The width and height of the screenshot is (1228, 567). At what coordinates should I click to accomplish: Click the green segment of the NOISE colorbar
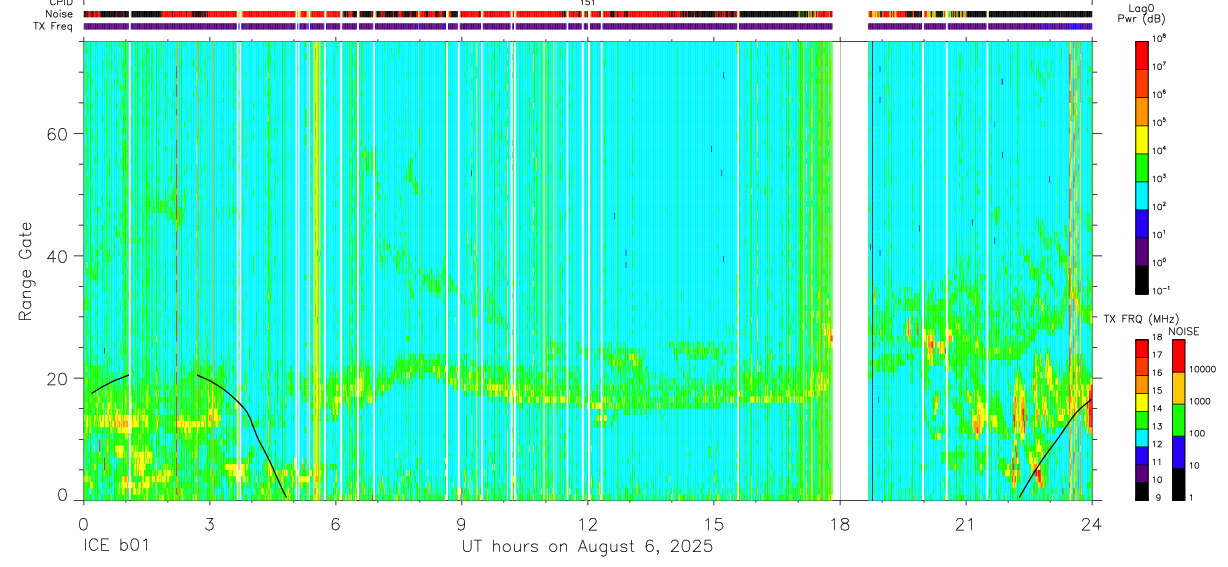[x=1178, y=420]
